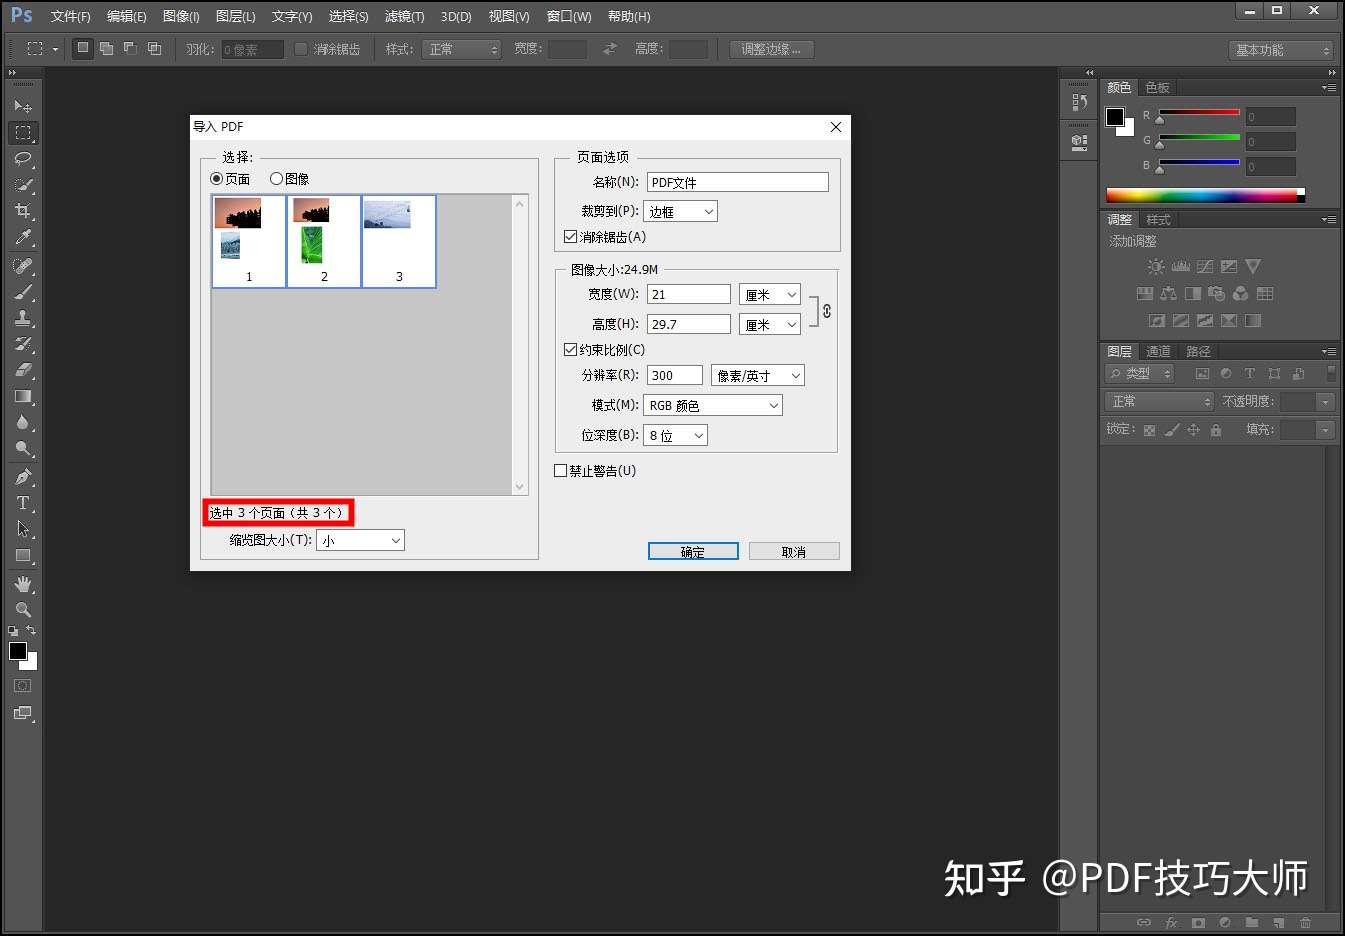Screen dimensions: 1345x936
Task: Choose the Horizontal Type tool
Action: [23, 503]
